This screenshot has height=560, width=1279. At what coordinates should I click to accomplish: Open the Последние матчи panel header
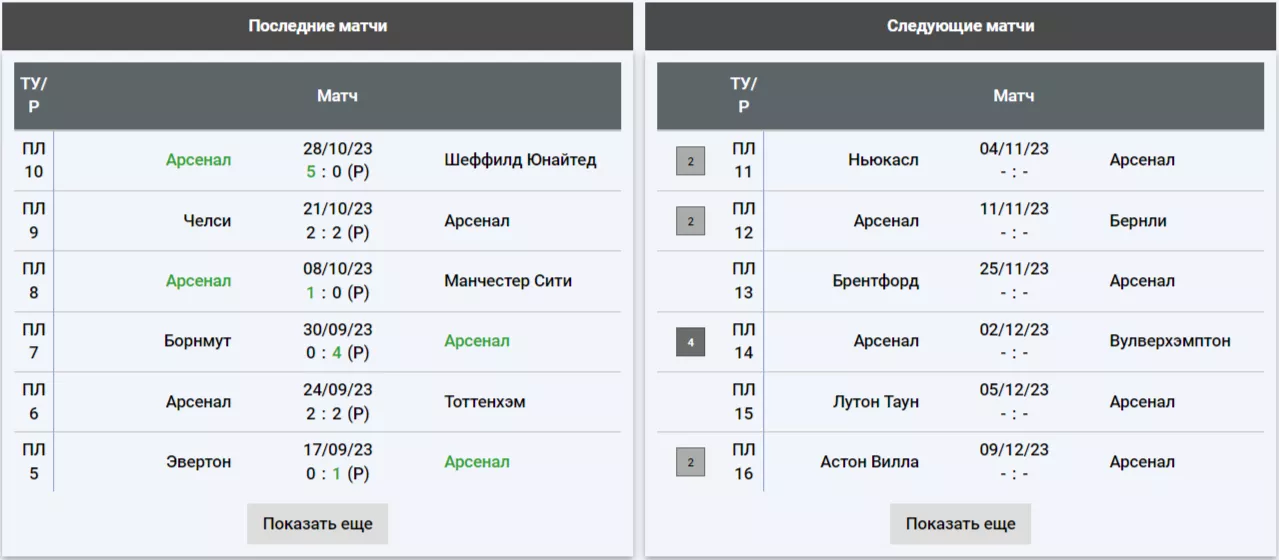317,26
